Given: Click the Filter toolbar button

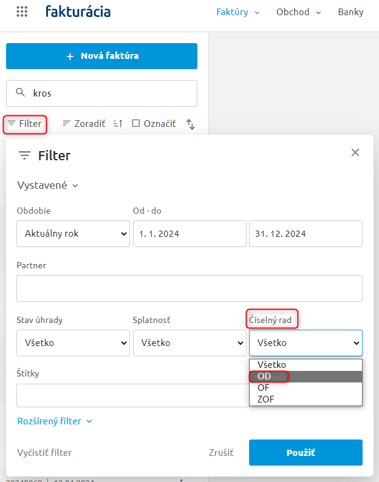Looking at the screenshot, I should [25, 124].
